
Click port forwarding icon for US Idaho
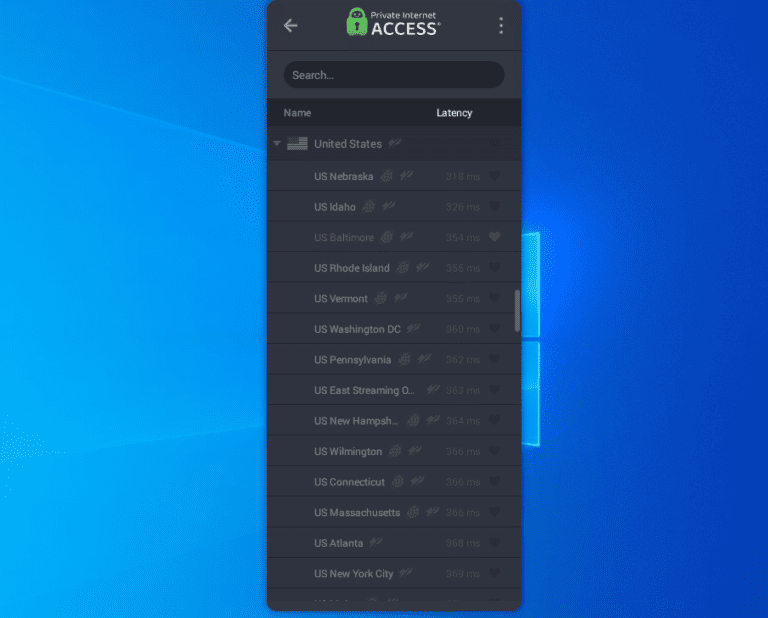coord(388,205)
